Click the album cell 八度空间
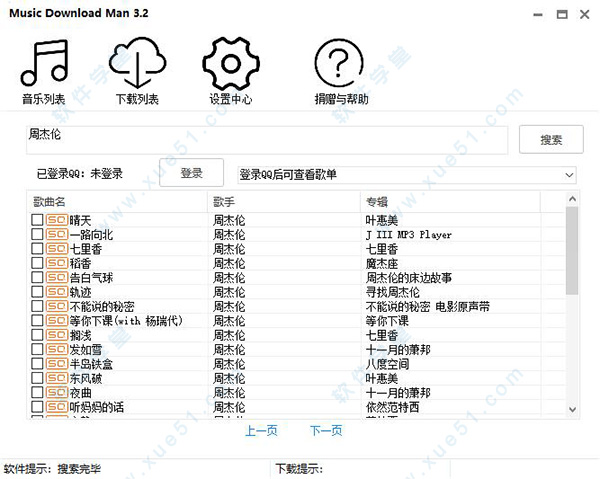 387,364
